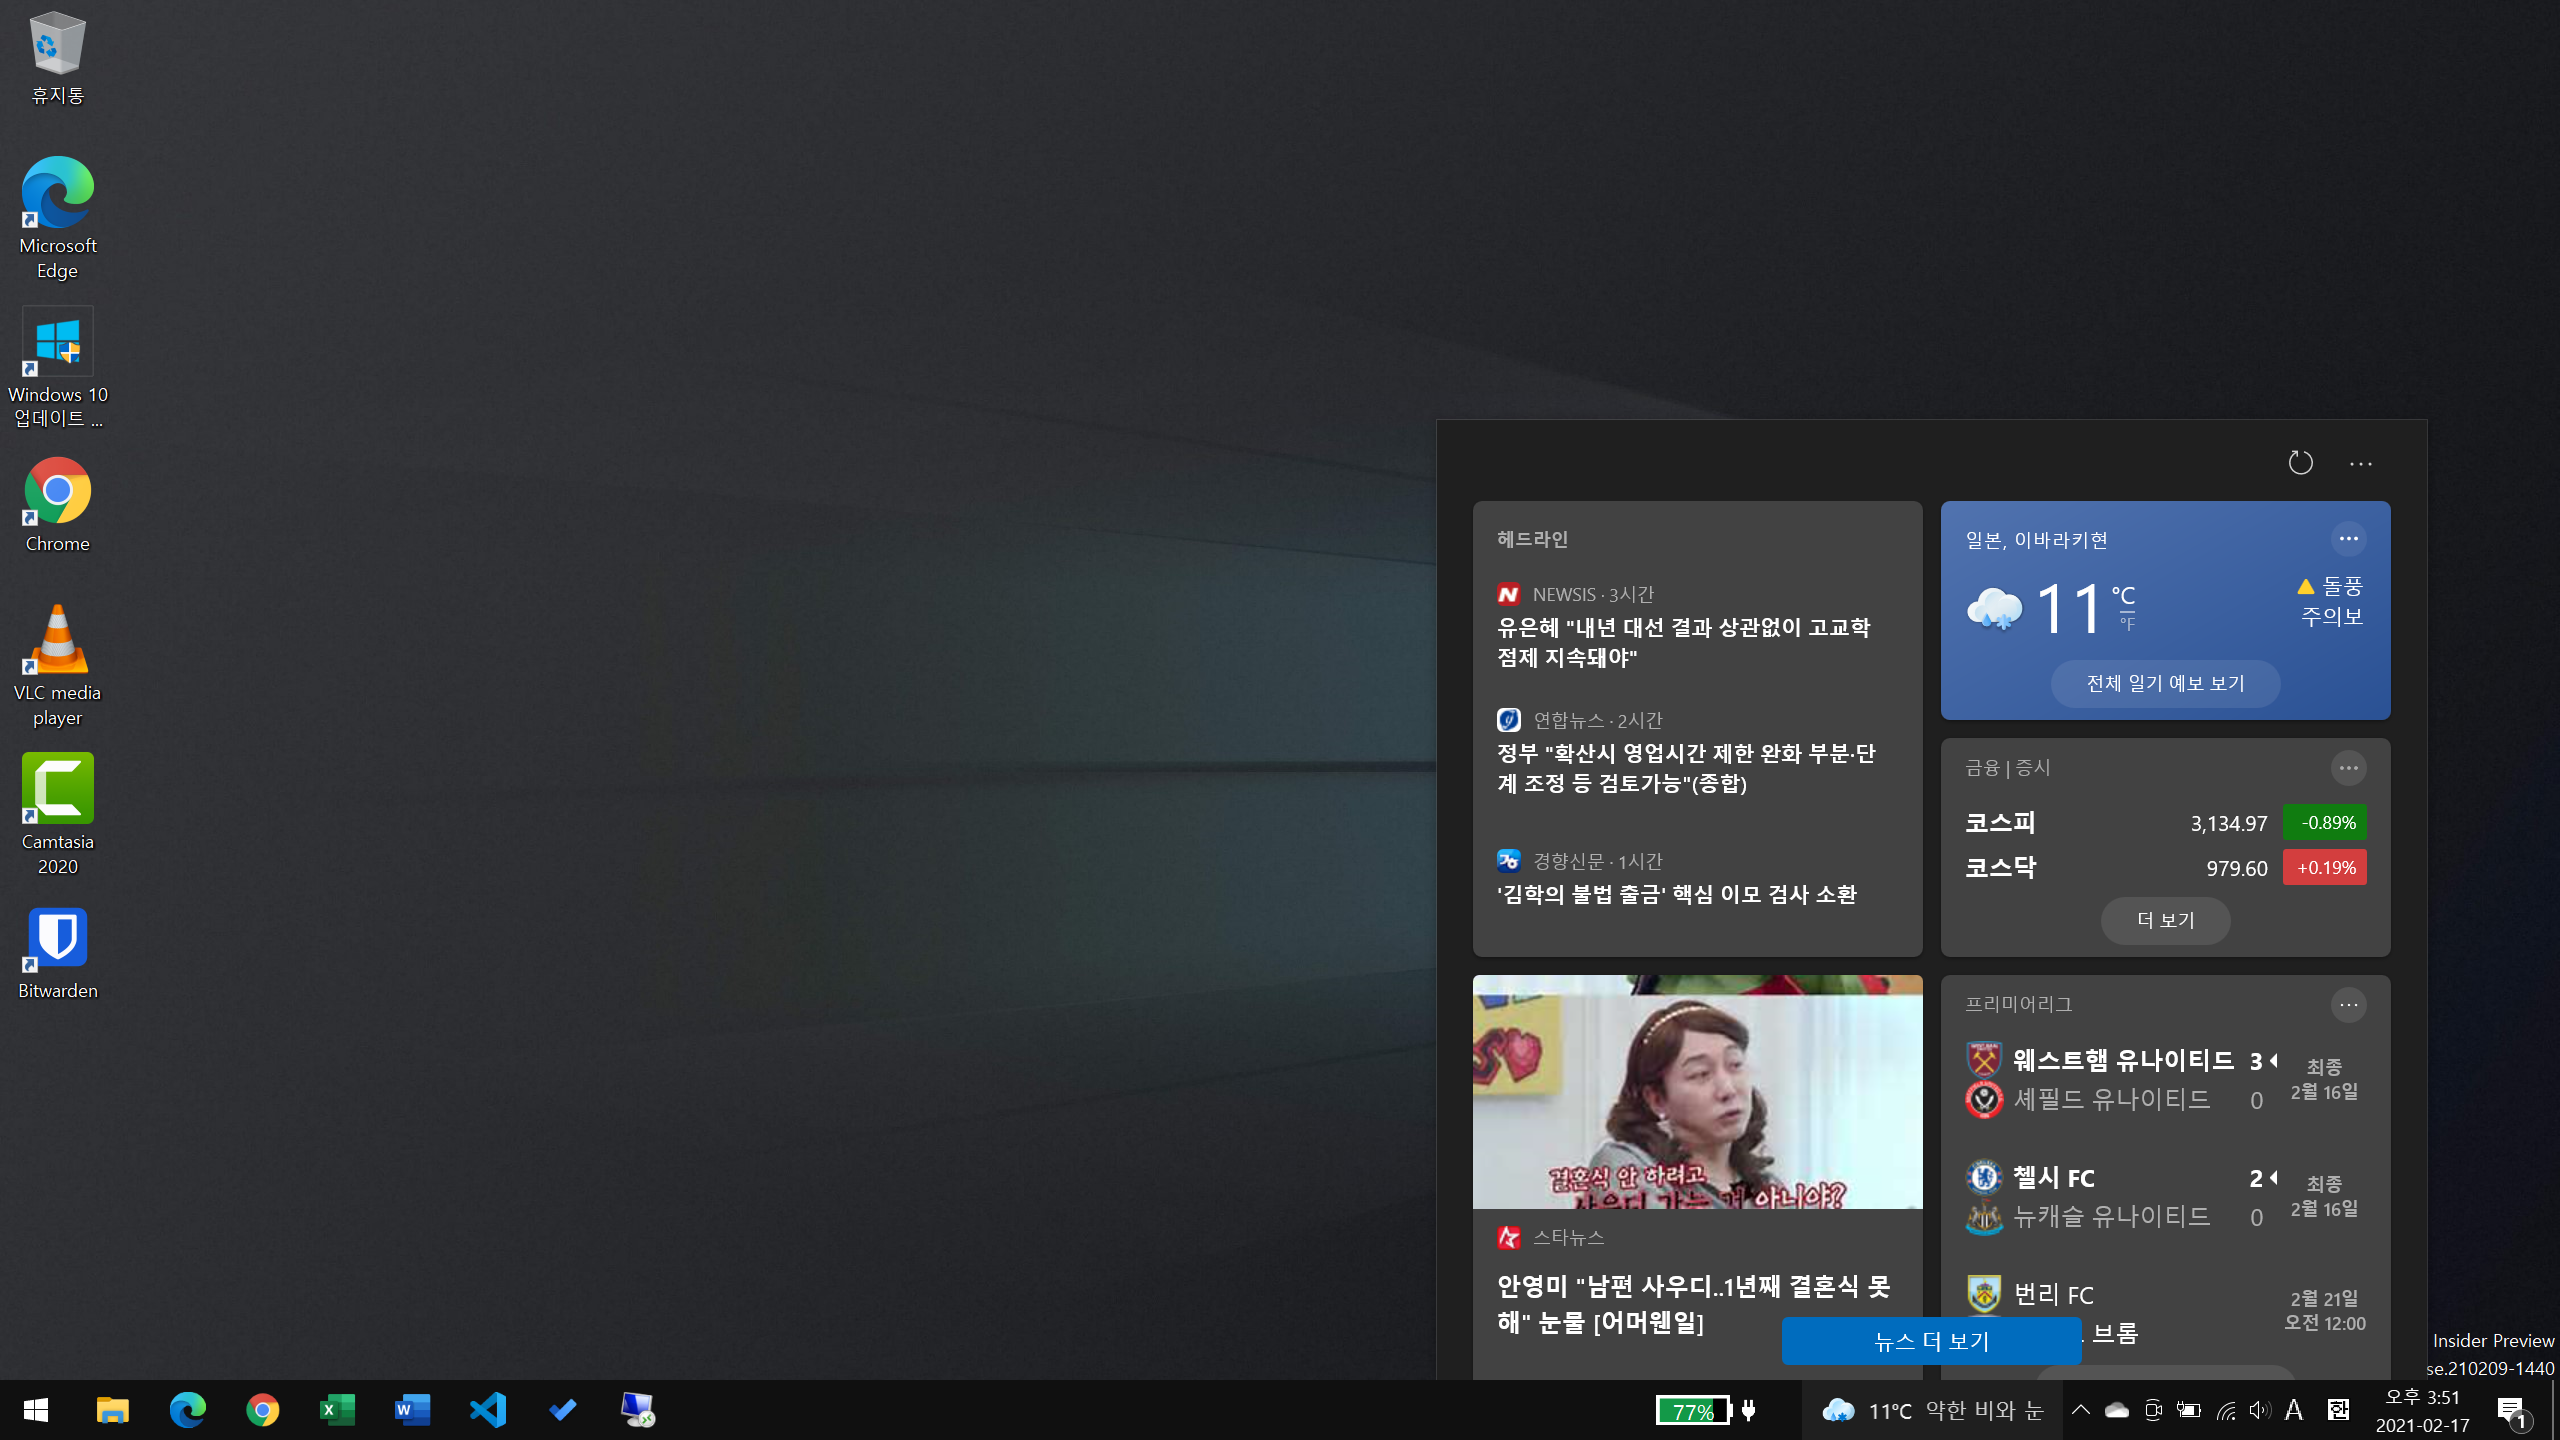The image size is (2560, 1440).
Task: Open the 금융 증시 card options menu
Action: 2348,768
